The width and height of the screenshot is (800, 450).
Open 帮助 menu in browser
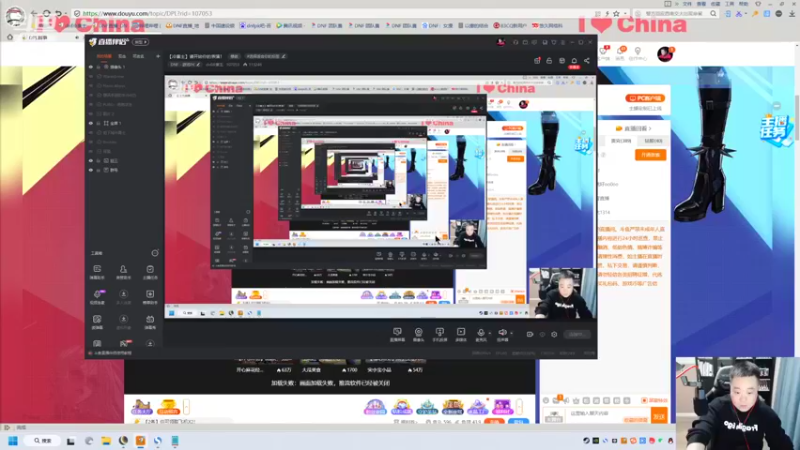coord(743,4)
